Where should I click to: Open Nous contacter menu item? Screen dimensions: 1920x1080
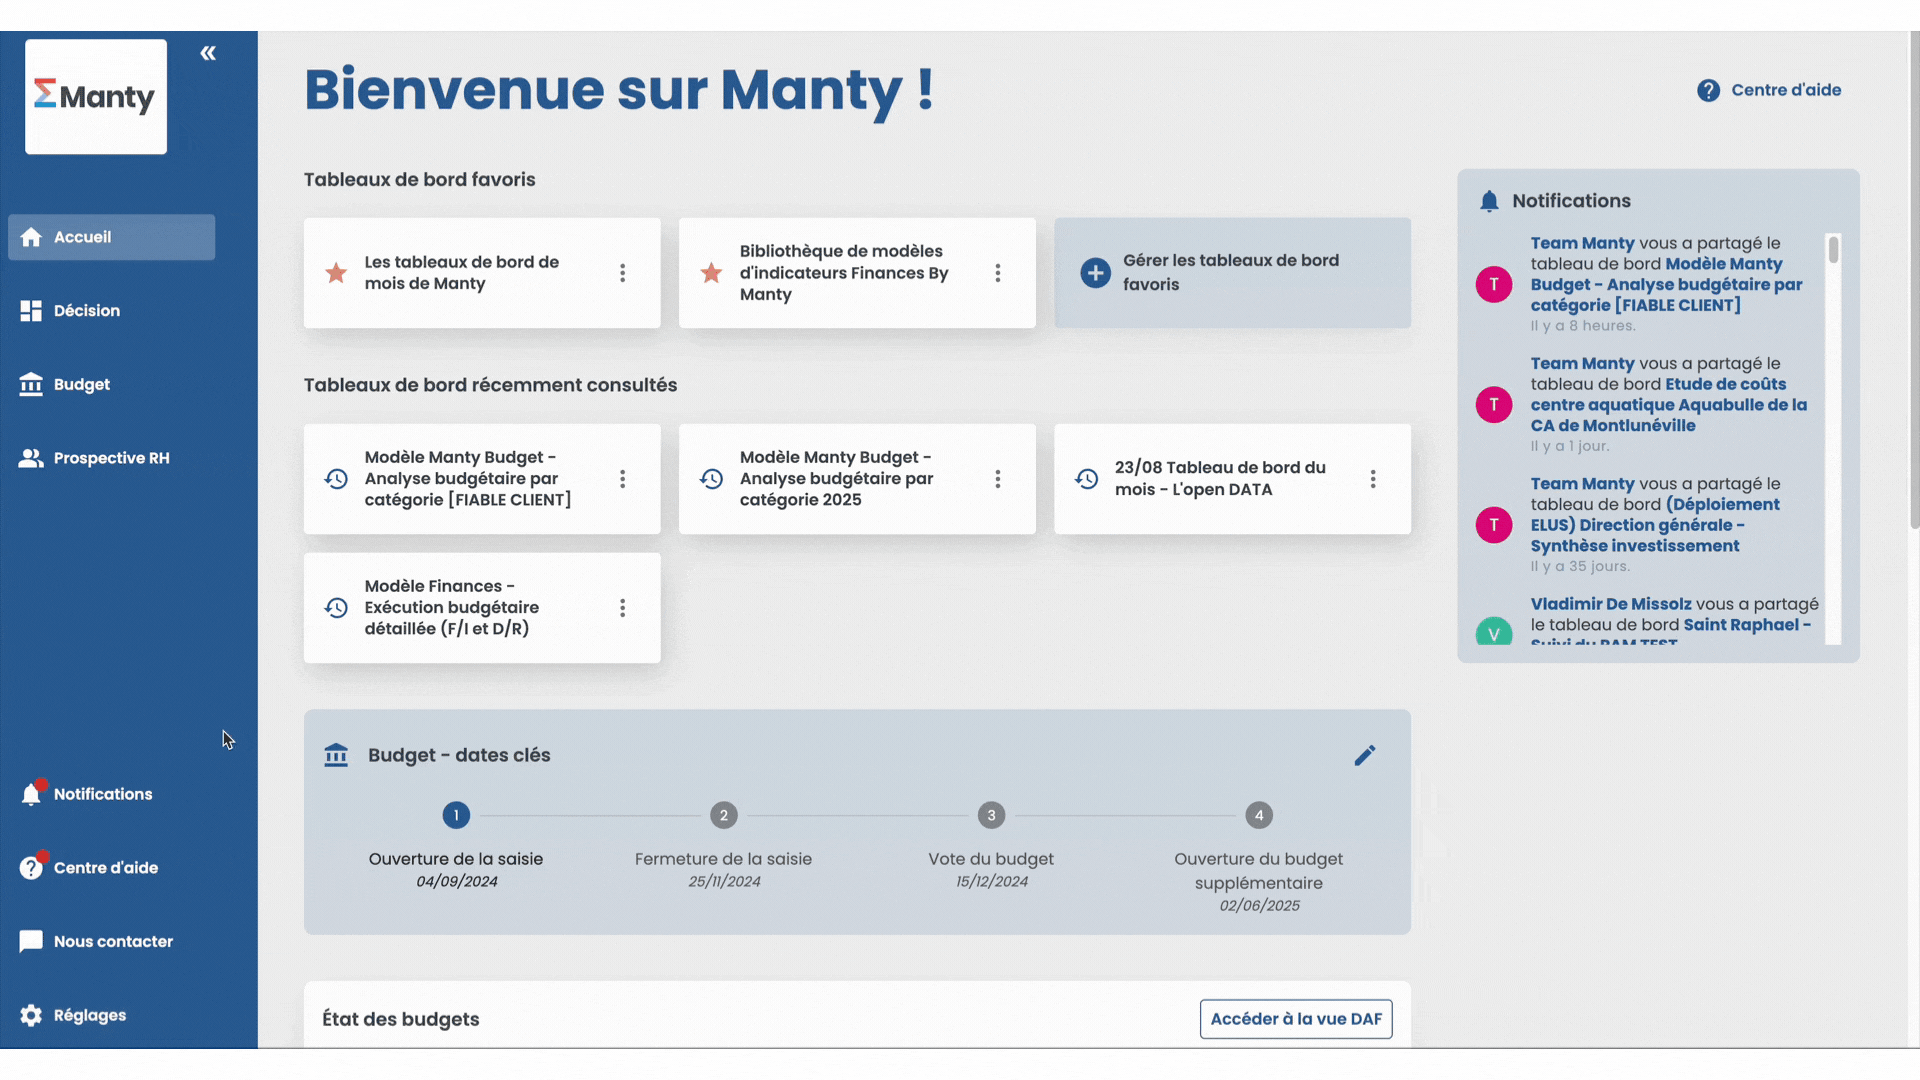[x=111, y=942]
